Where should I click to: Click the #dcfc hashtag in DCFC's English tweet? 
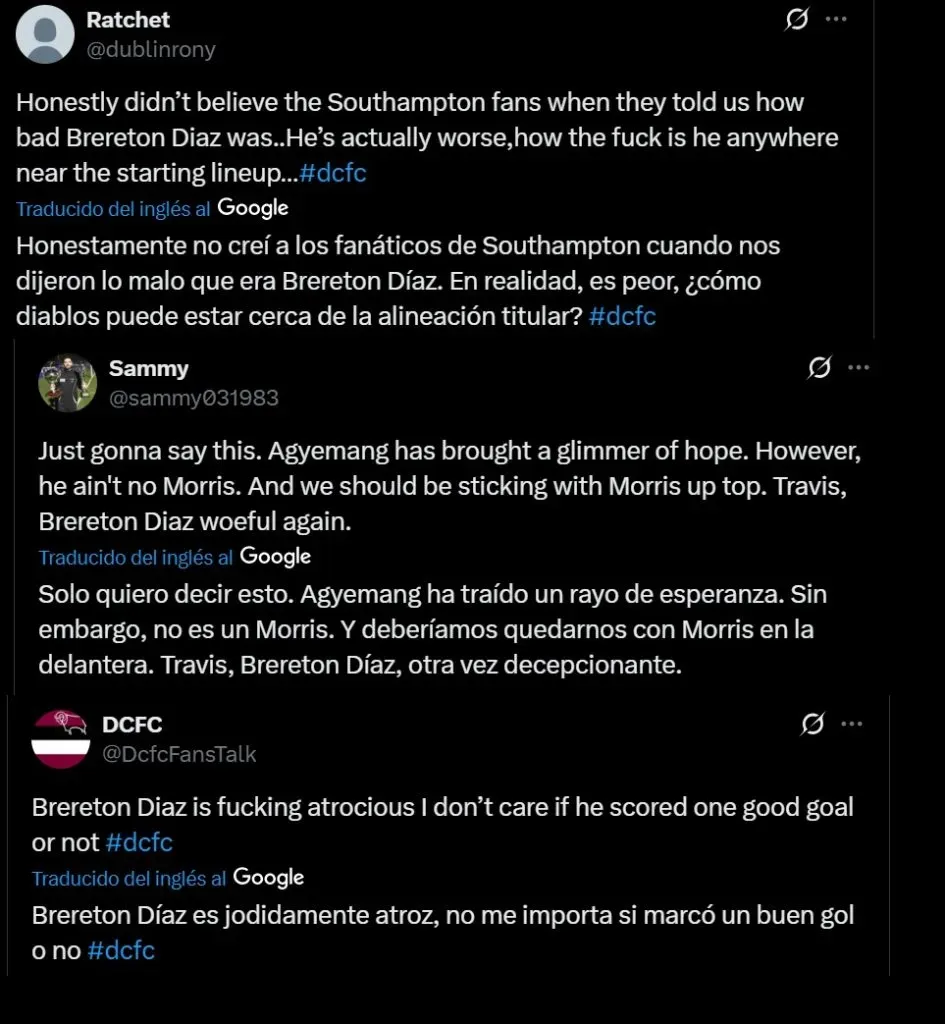[139, 843]
